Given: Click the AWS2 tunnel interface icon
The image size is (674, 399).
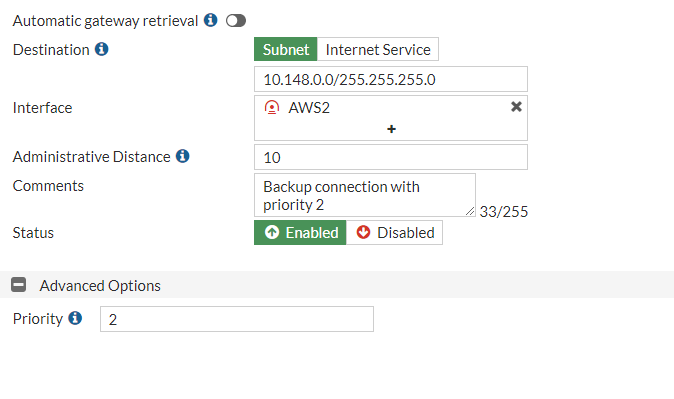Looking at the screenshot, I should [x=272, y=107].
